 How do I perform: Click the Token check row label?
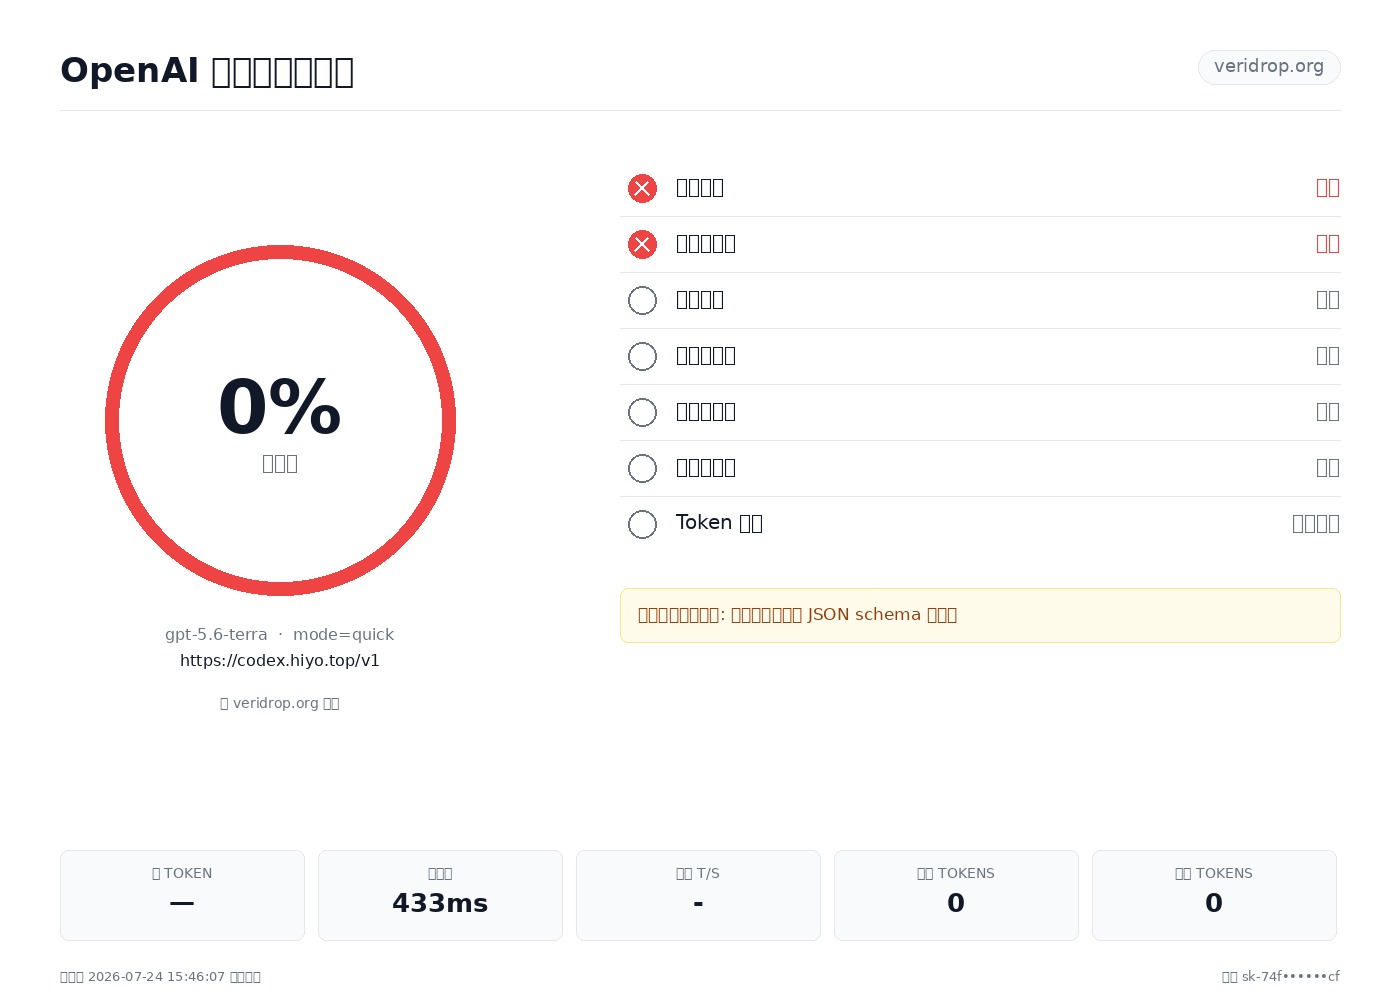point(719,523)
